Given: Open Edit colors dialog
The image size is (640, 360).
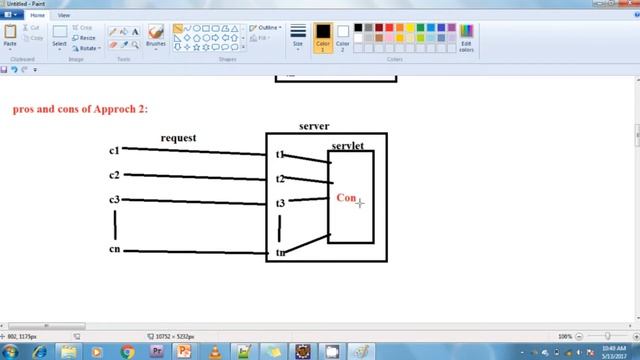Looking at the screenshot, I should 466,38.
